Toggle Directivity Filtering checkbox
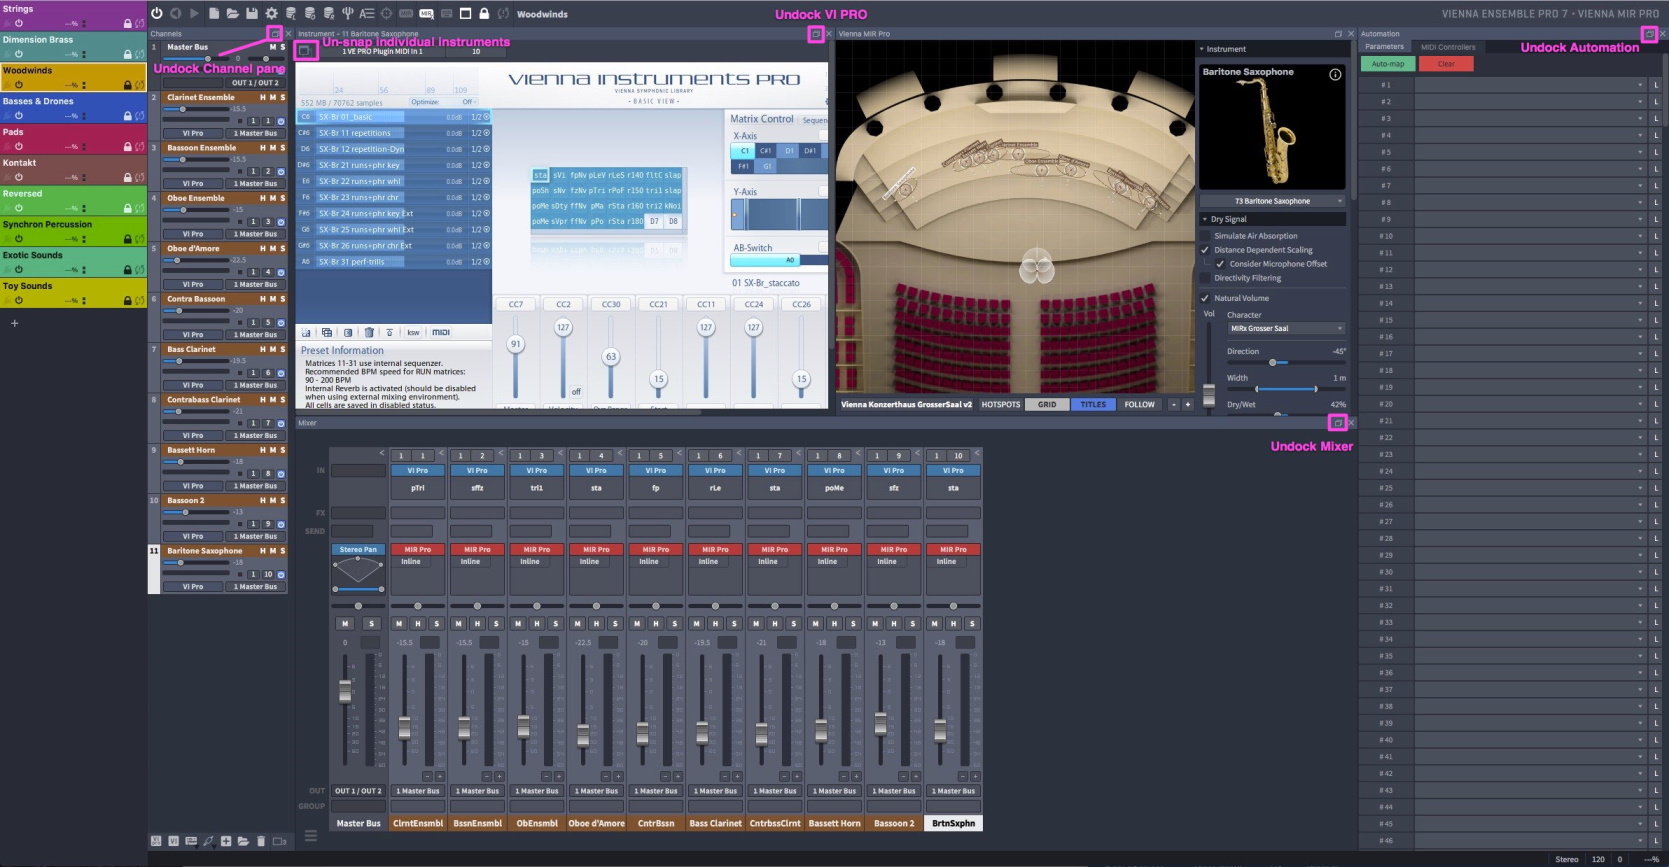The image size is (1669, 867). 1205,278
